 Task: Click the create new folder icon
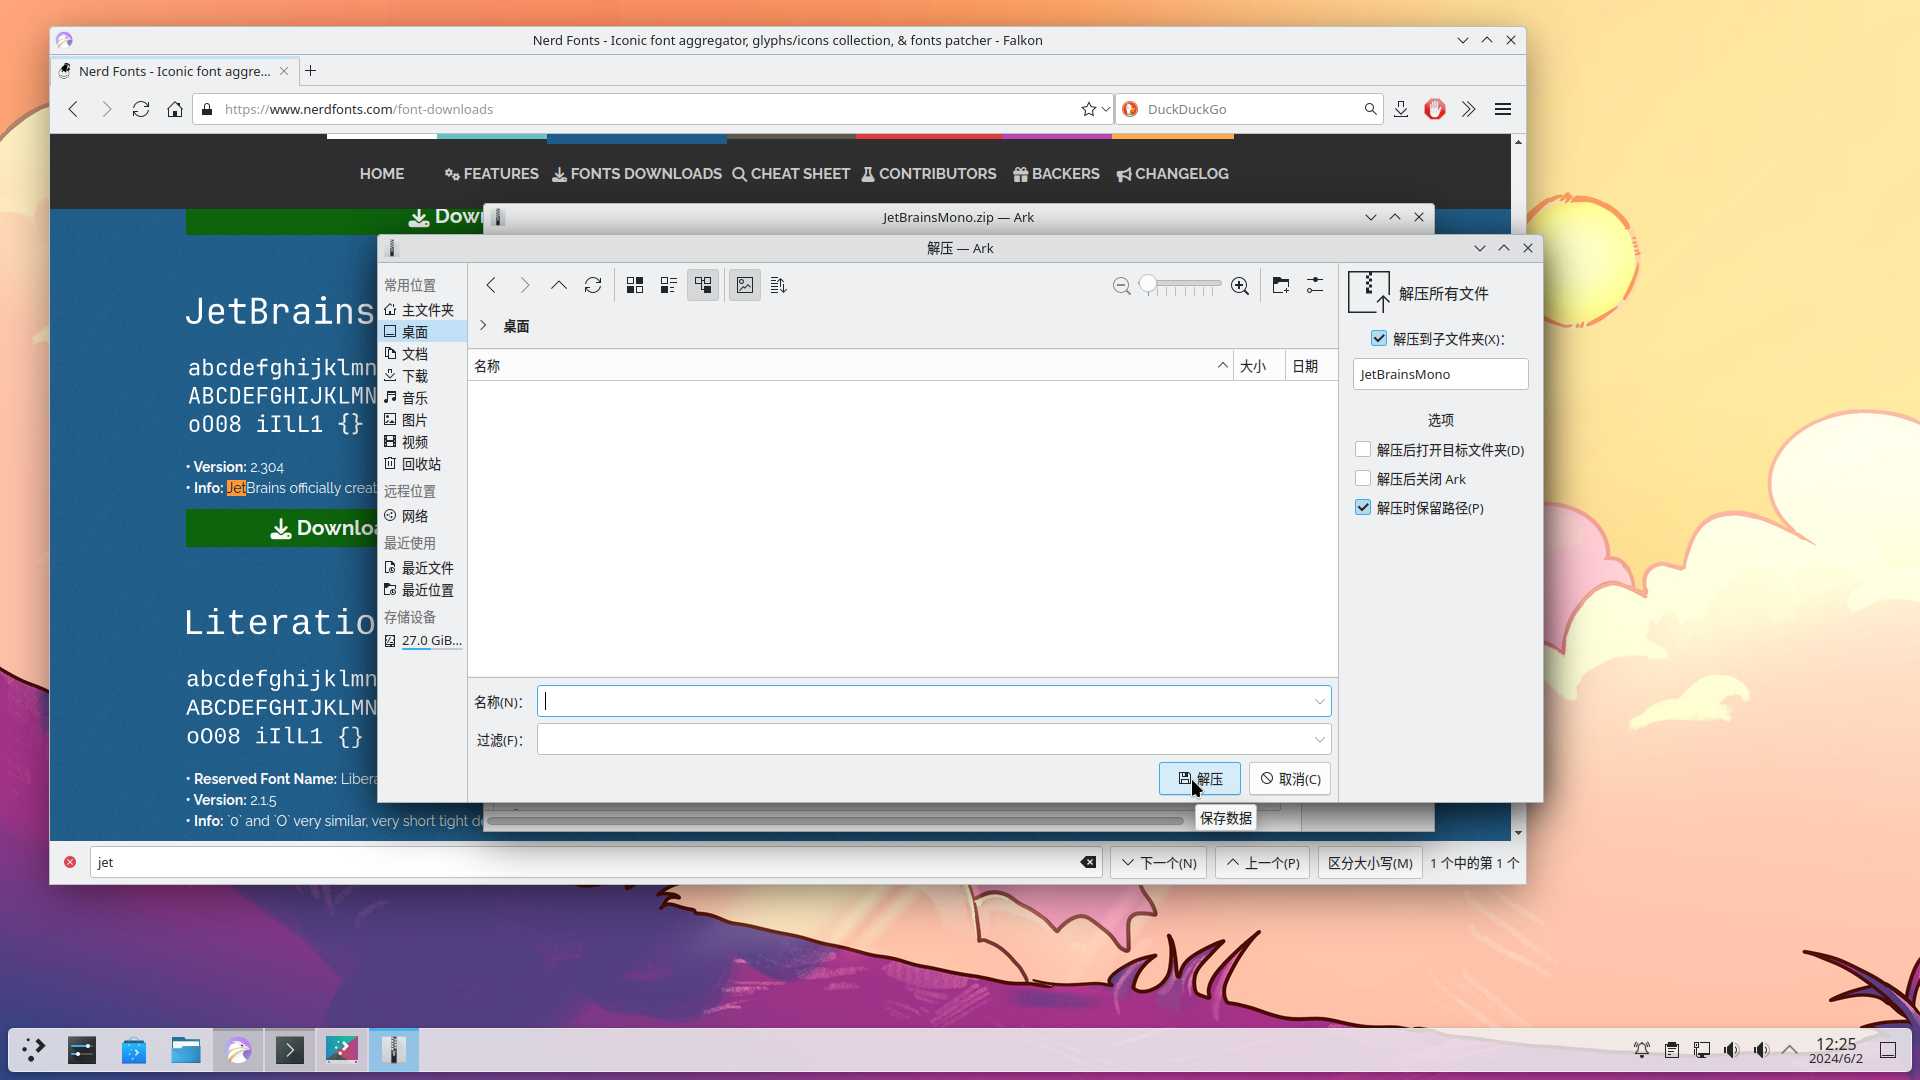point(1281,286)
